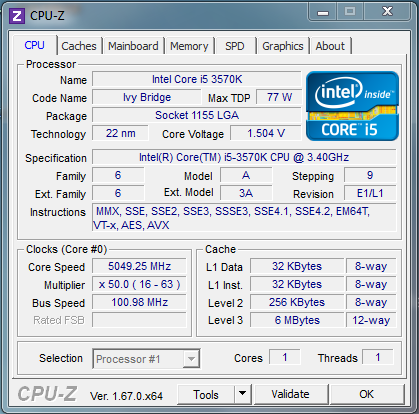
Task: Select the CPU tab
Action: click(35, 45)
